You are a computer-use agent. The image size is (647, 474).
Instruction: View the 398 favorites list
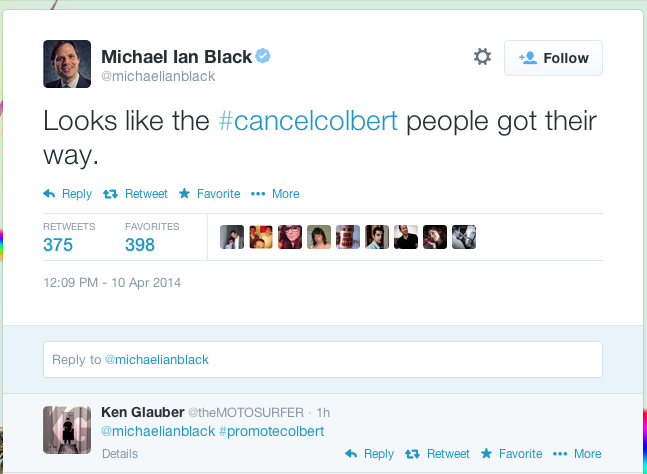coord(140,244)
